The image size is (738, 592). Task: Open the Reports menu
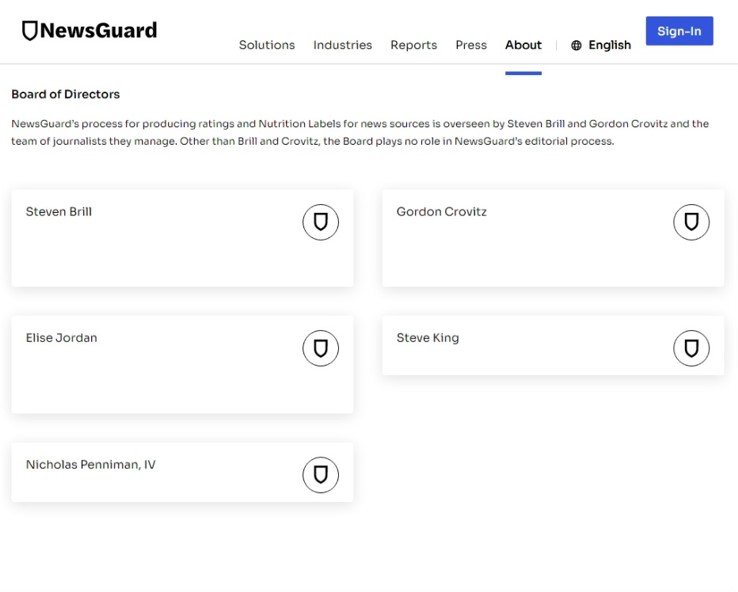click(x=414, y=45)
